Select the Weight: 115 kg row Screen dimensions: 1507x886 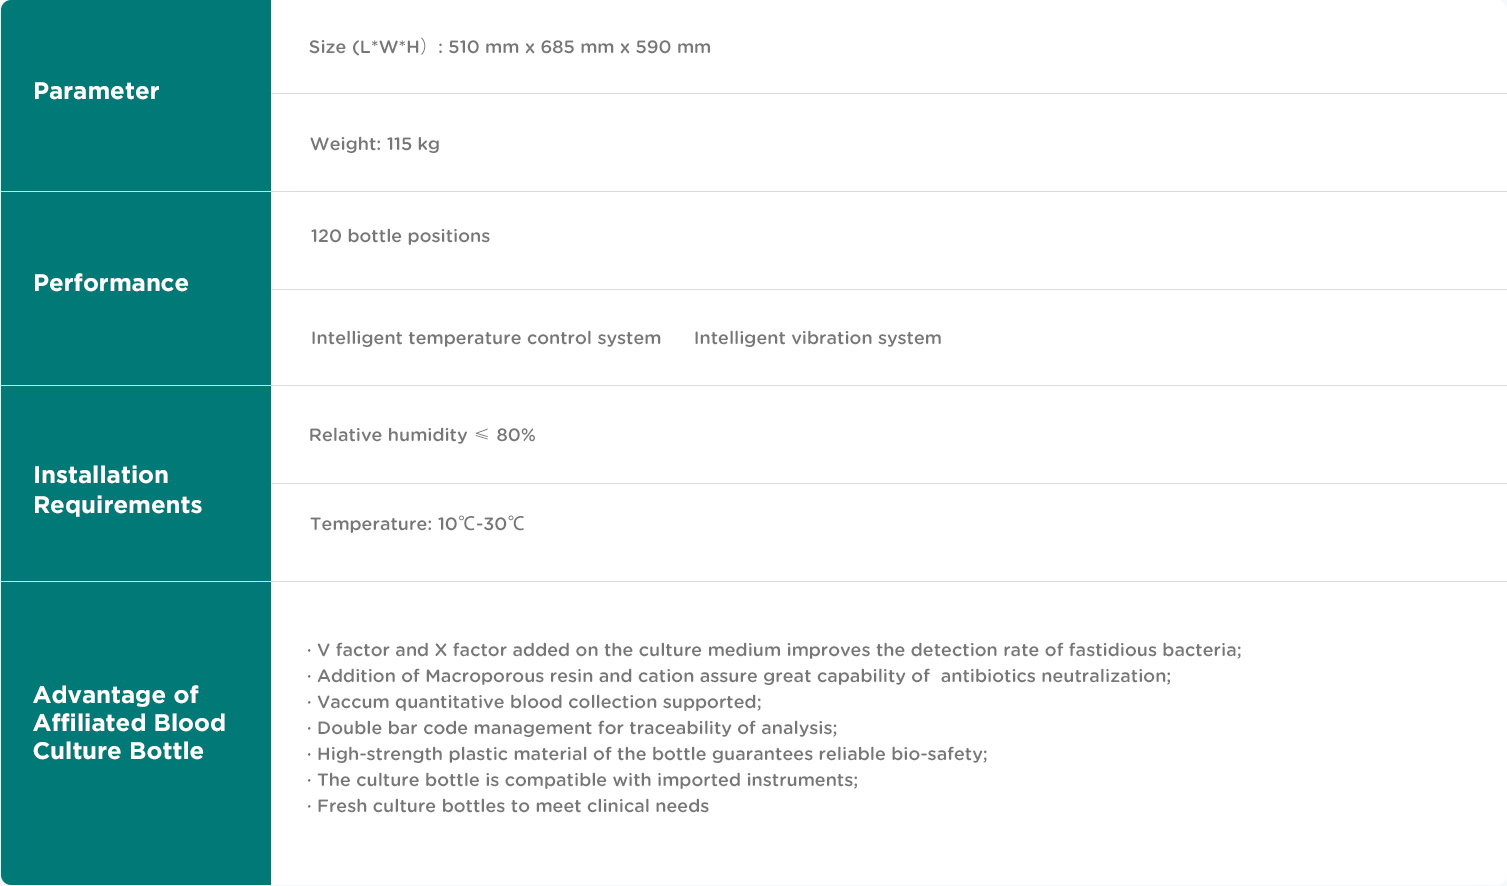point(375,144)
